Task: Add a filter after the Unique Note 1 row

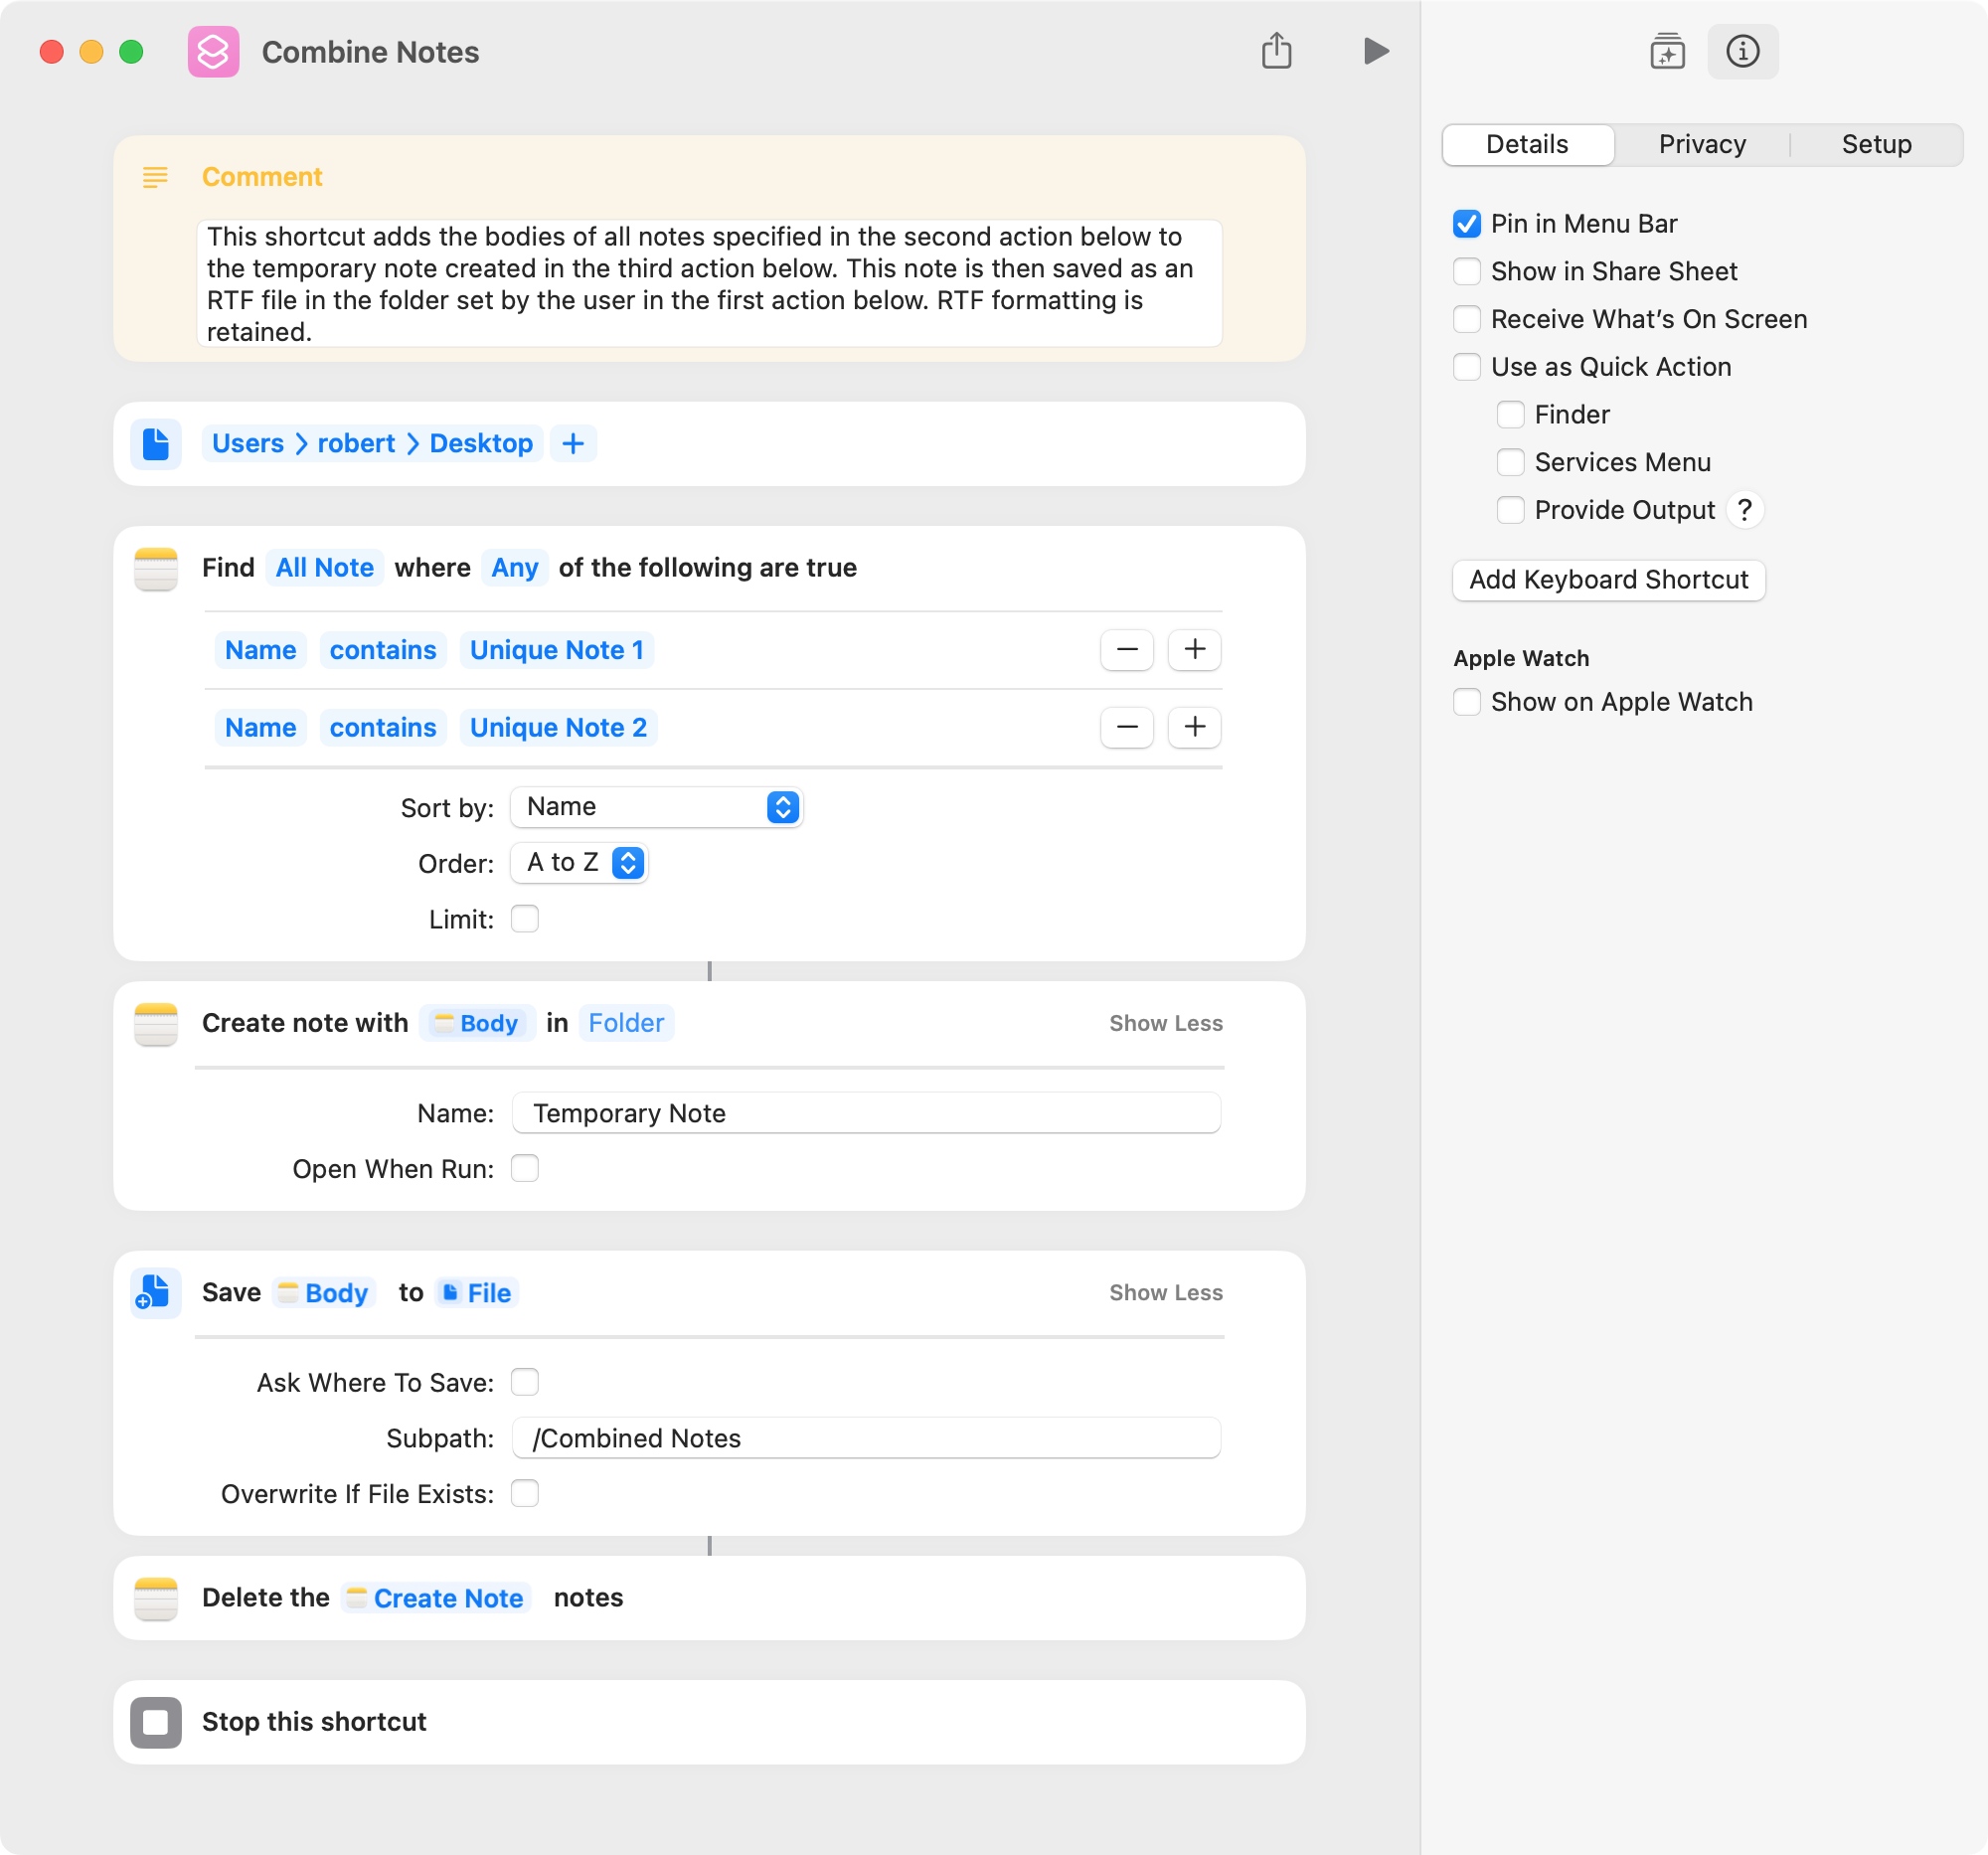Action: point(1194,650)
